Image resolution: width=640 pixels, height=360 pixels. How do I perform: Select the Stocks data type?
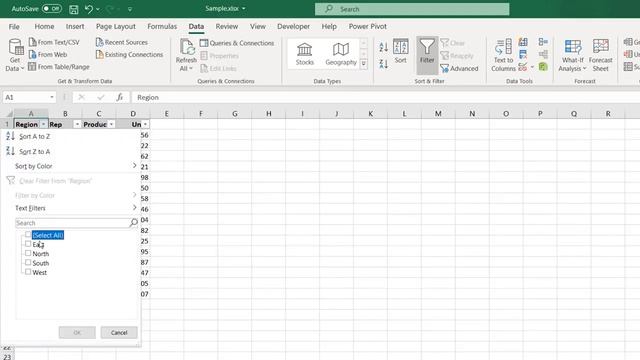coord(304,54)
